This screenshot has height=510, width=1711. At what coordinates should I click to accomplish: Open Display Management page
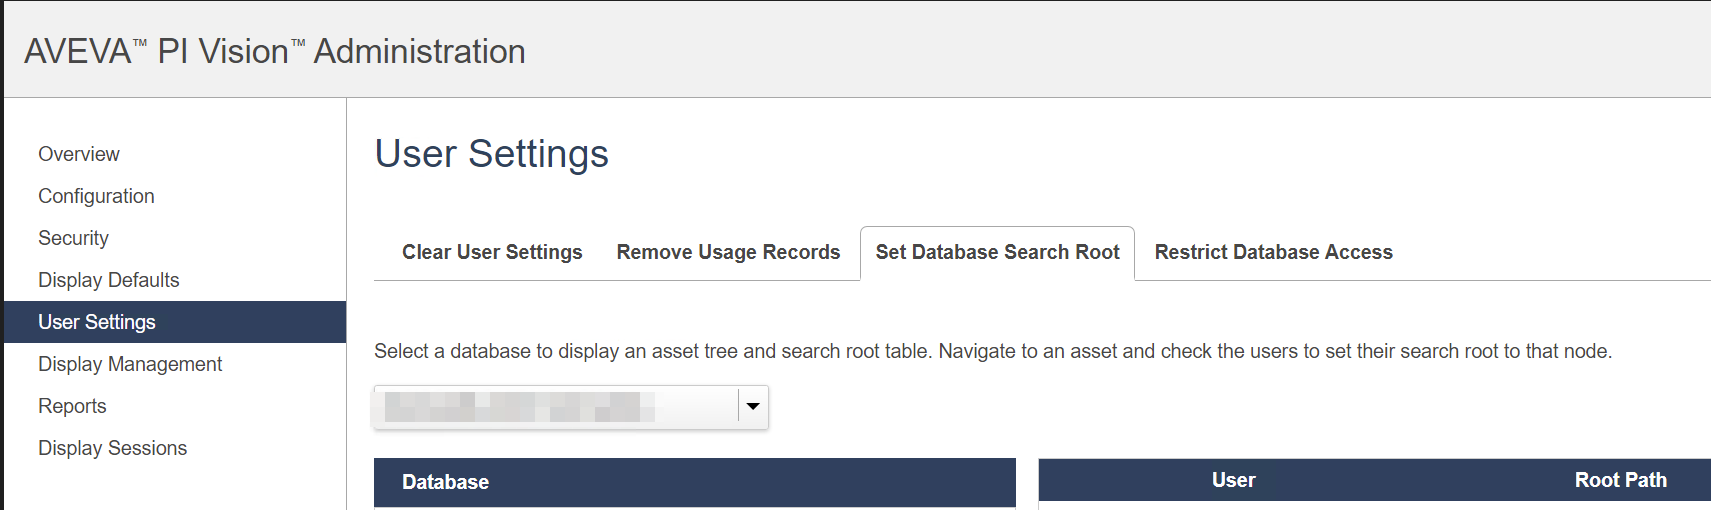(x=130, y=364)
